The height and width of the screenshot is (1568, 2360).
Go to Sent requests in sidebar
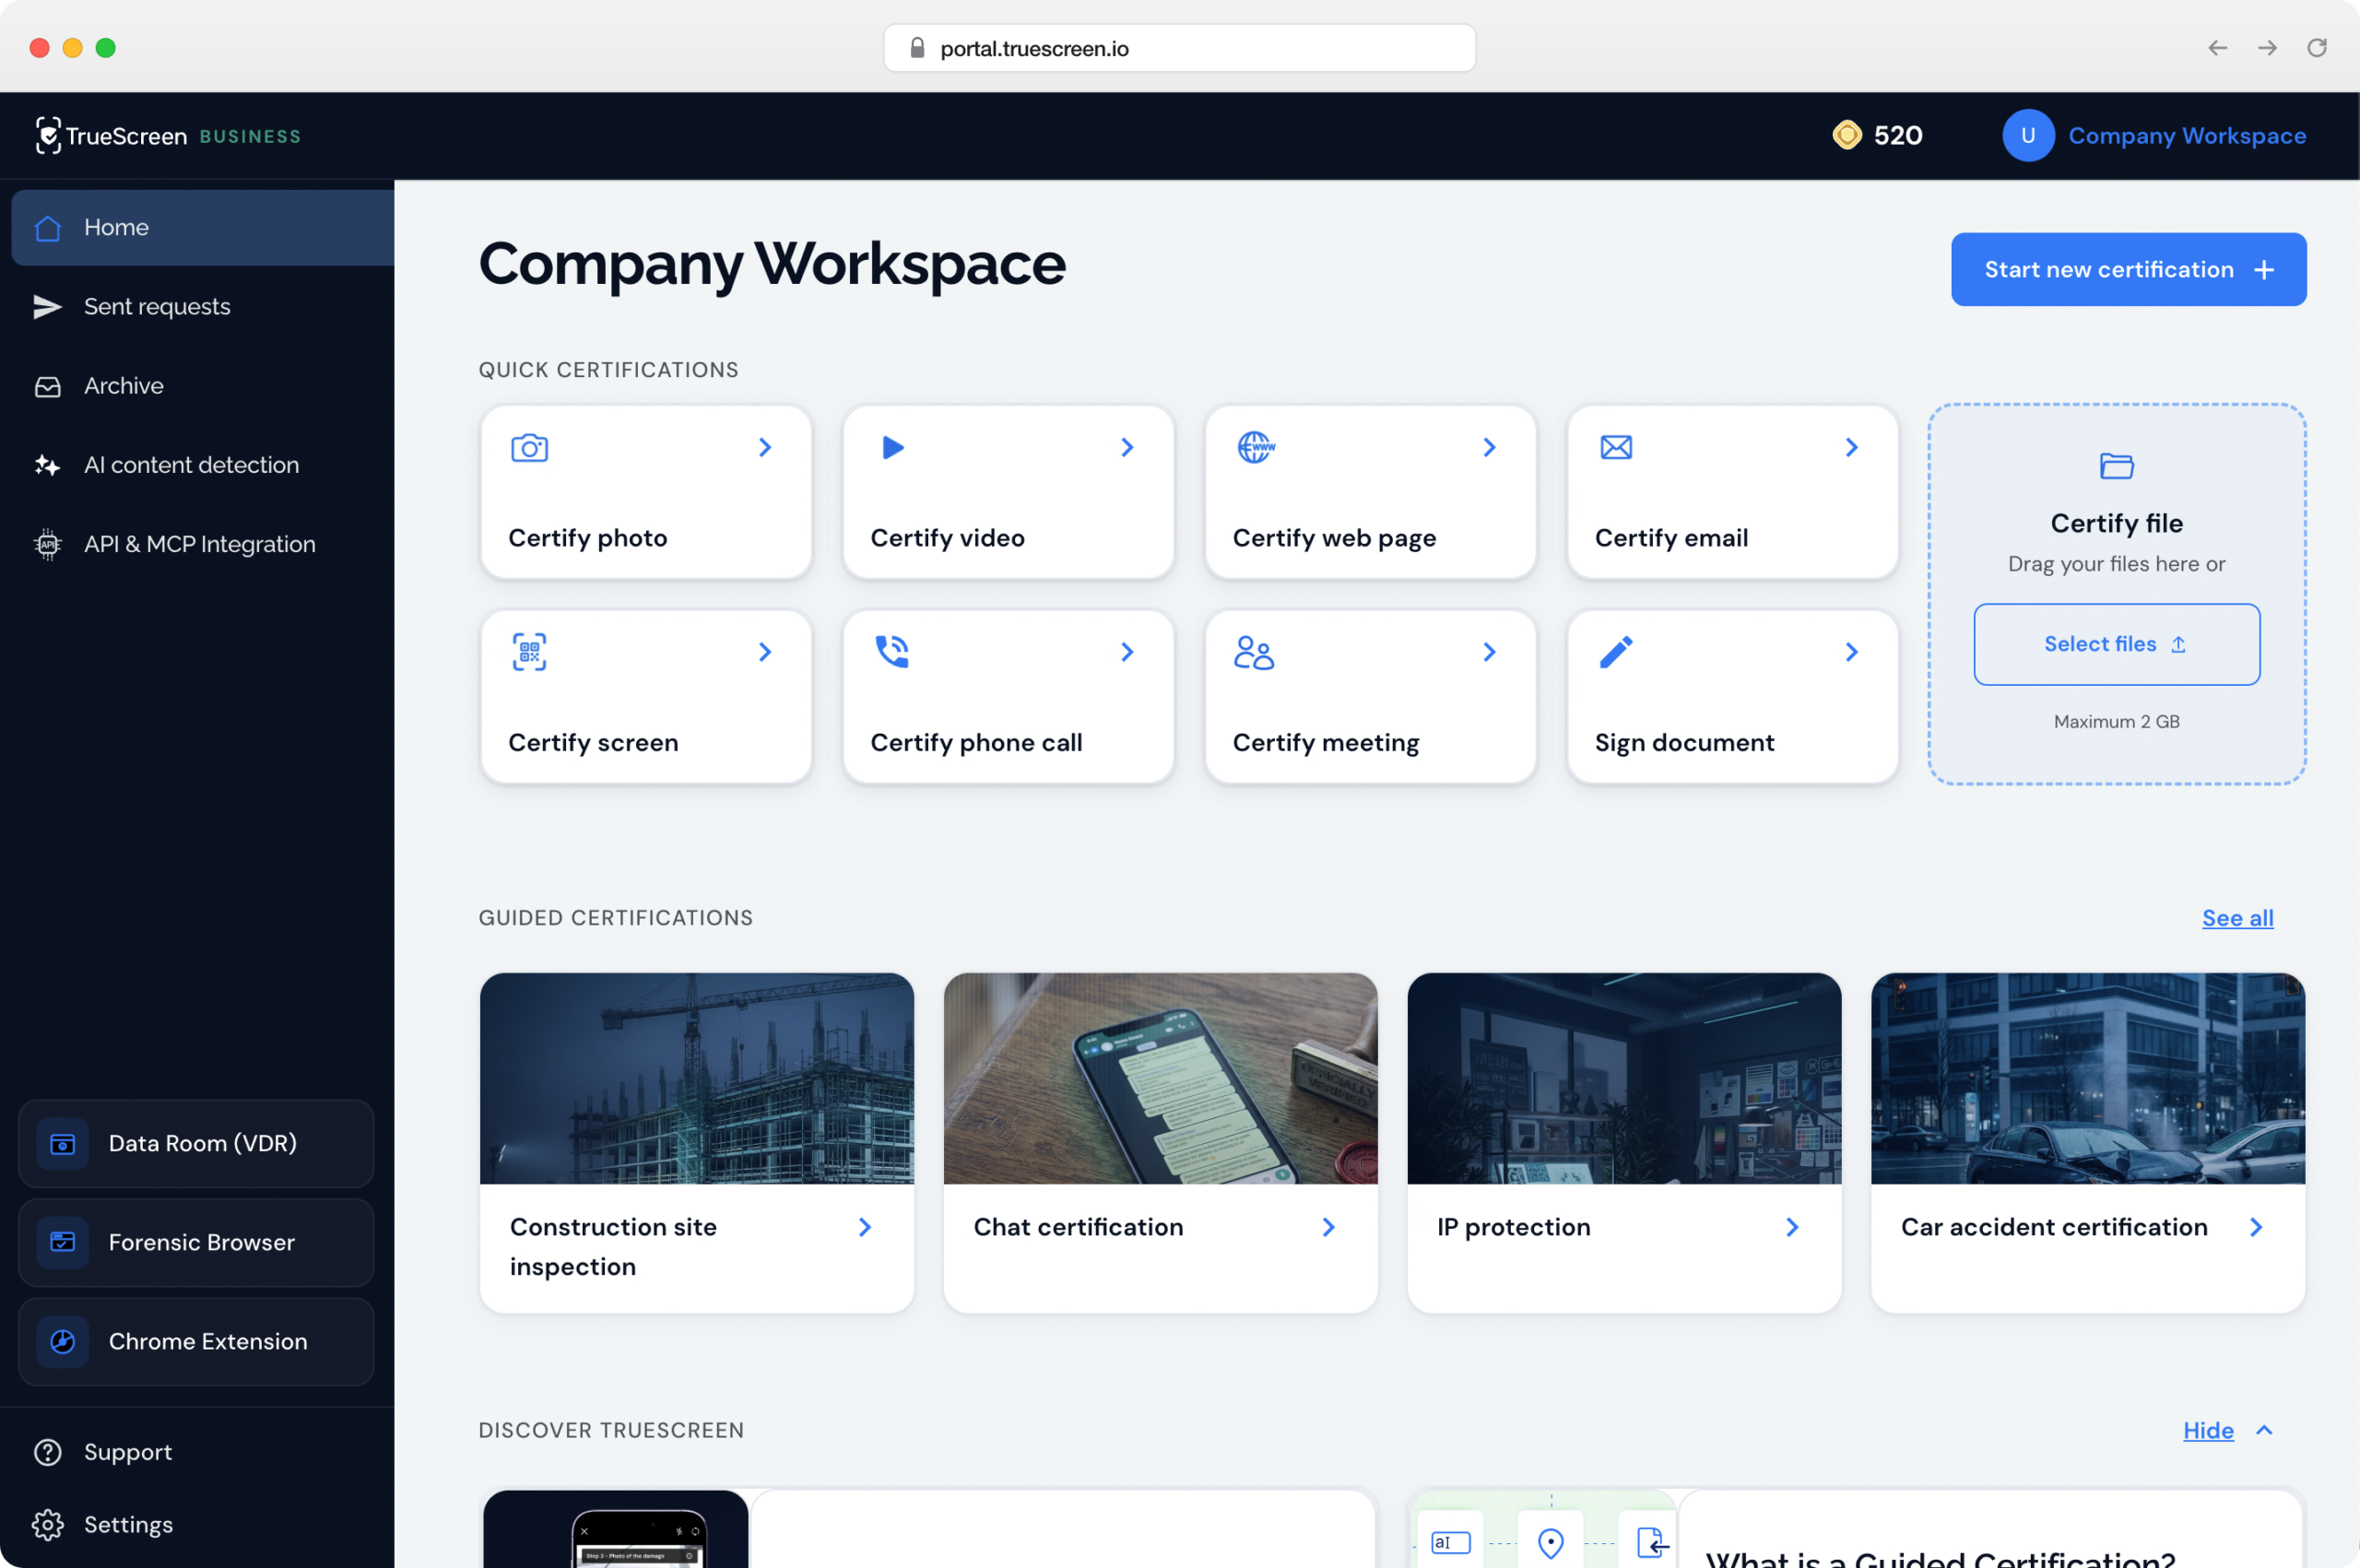pyautogui.click(x=157, y=306)
